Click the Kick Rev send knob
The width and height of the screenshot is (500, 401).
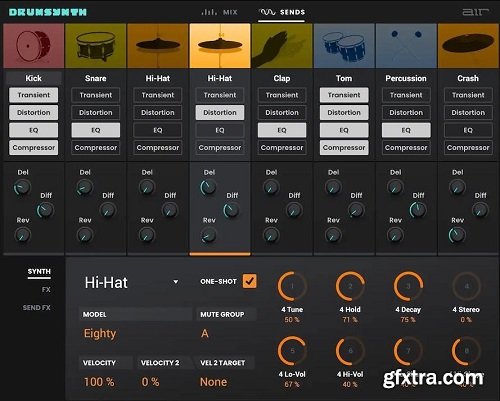tap(22, 235)
